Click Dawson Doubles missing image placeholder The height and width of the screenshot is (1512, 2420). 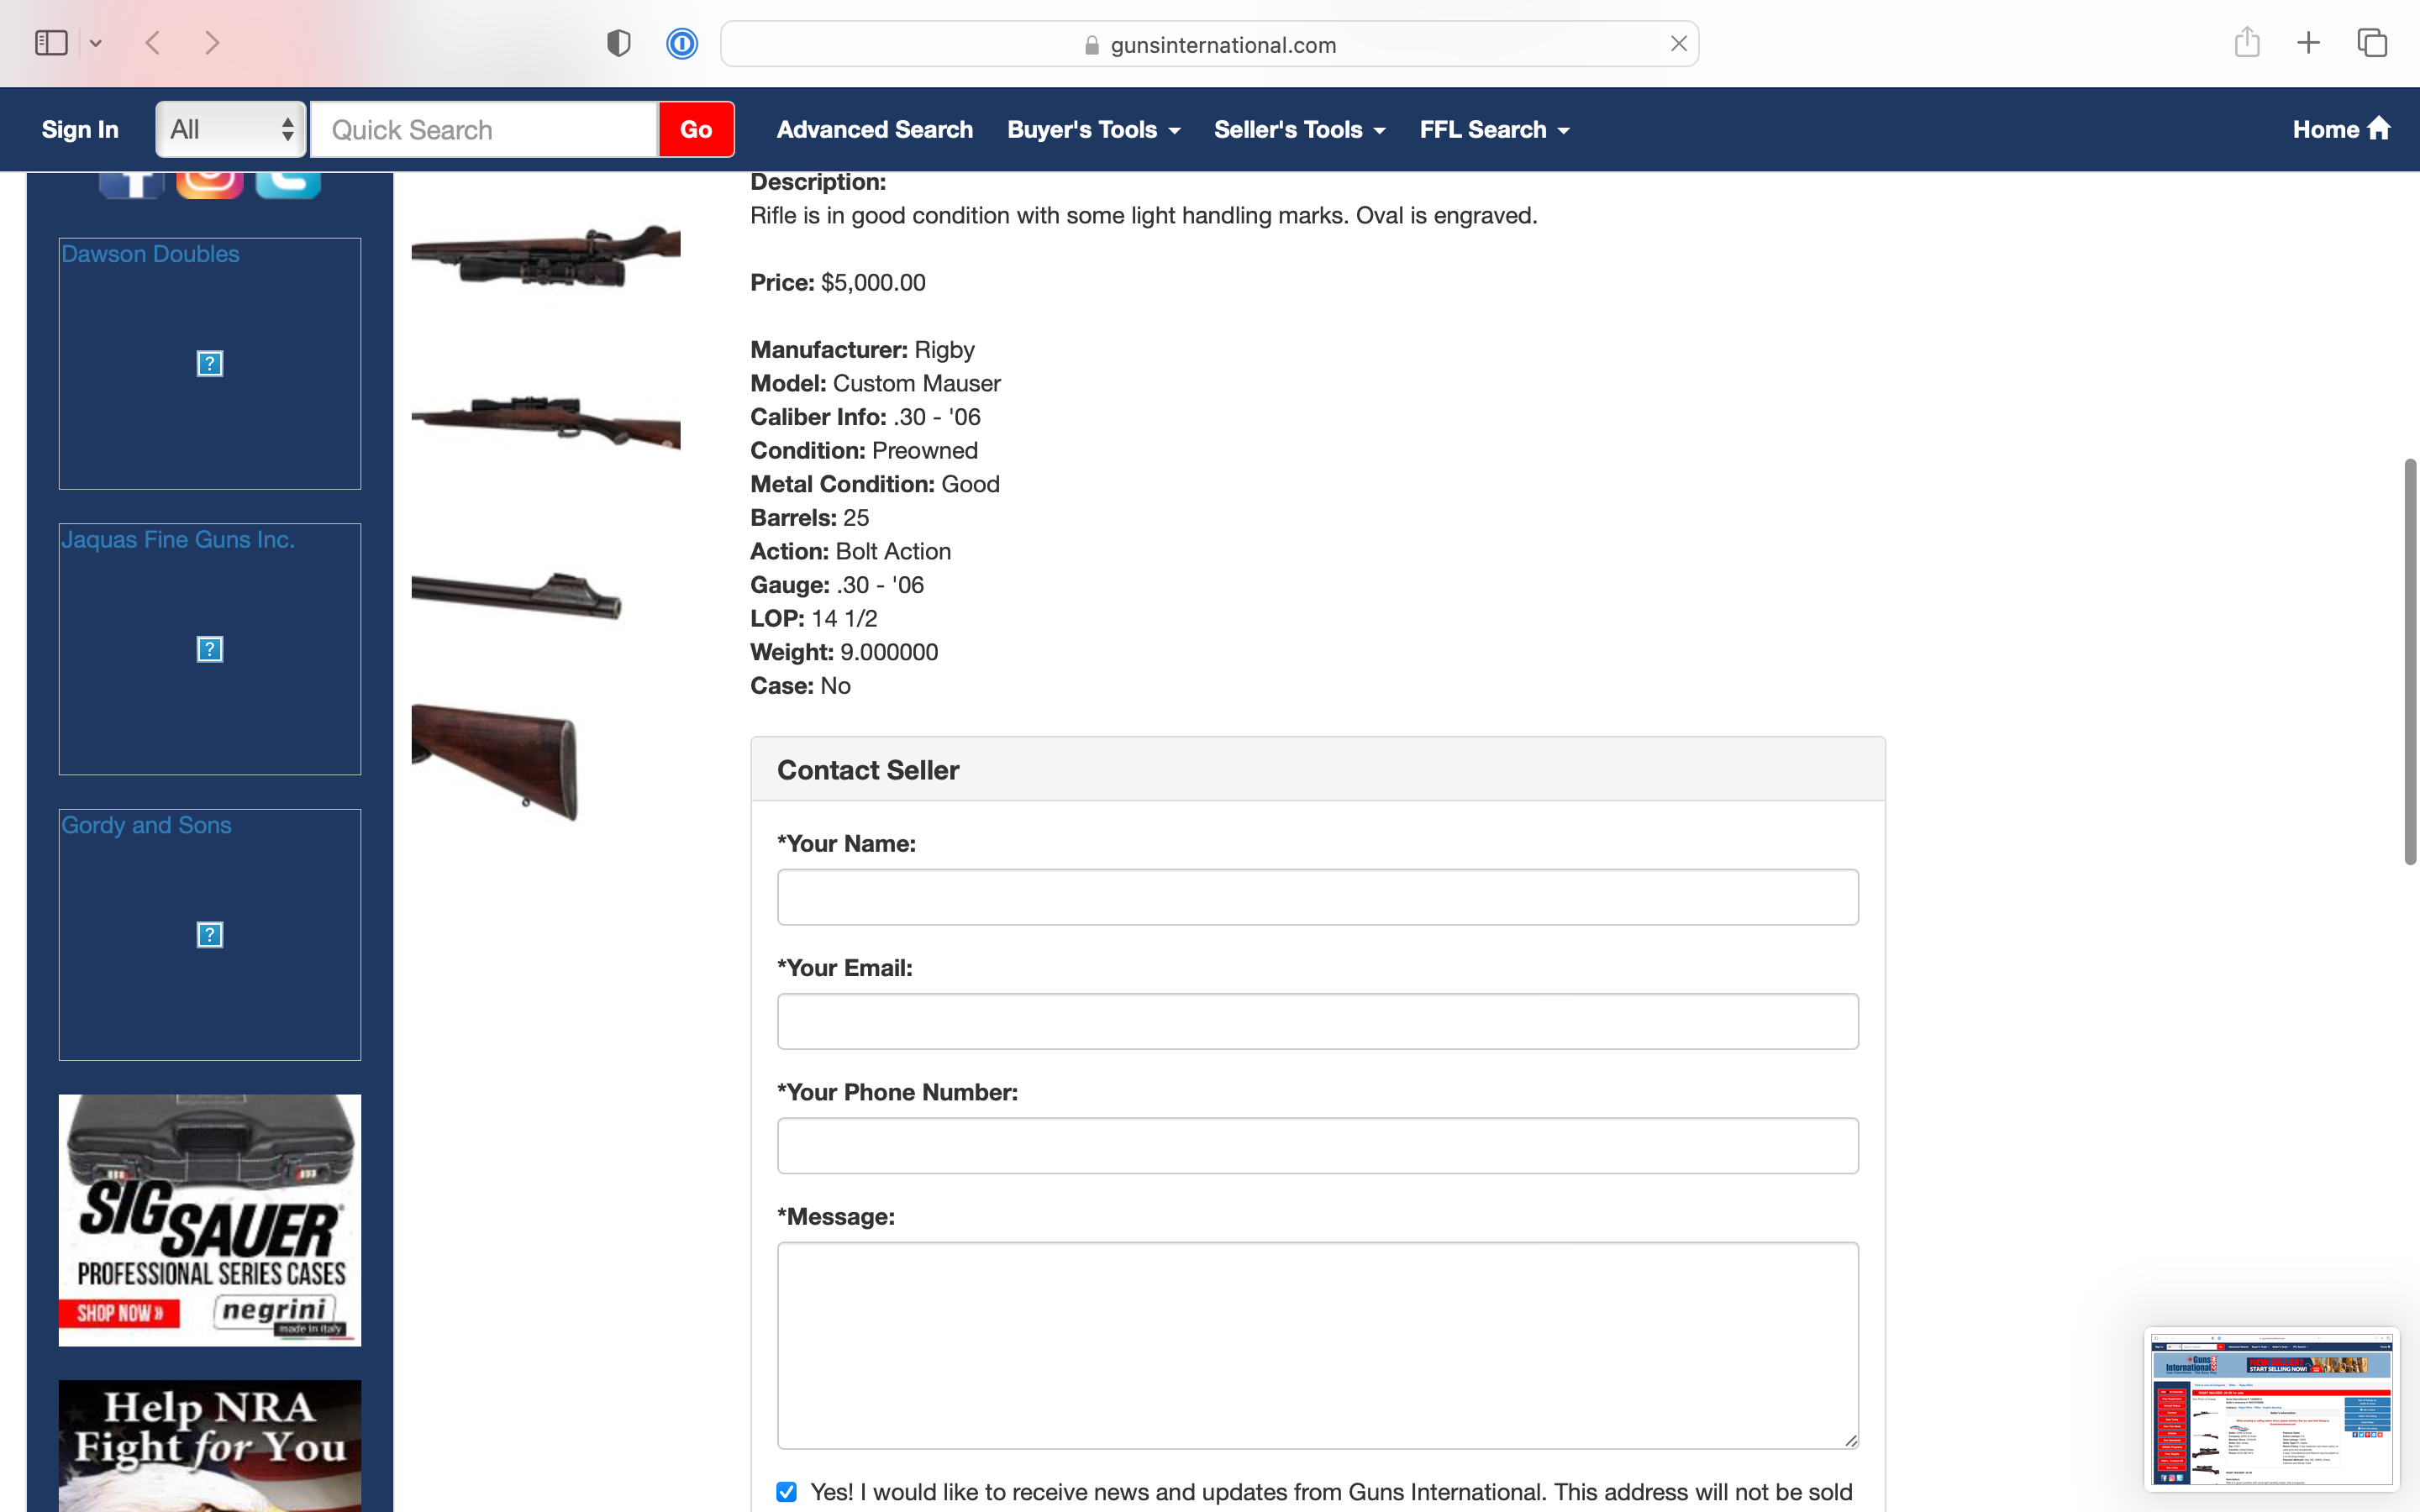[x=210, y=363]
